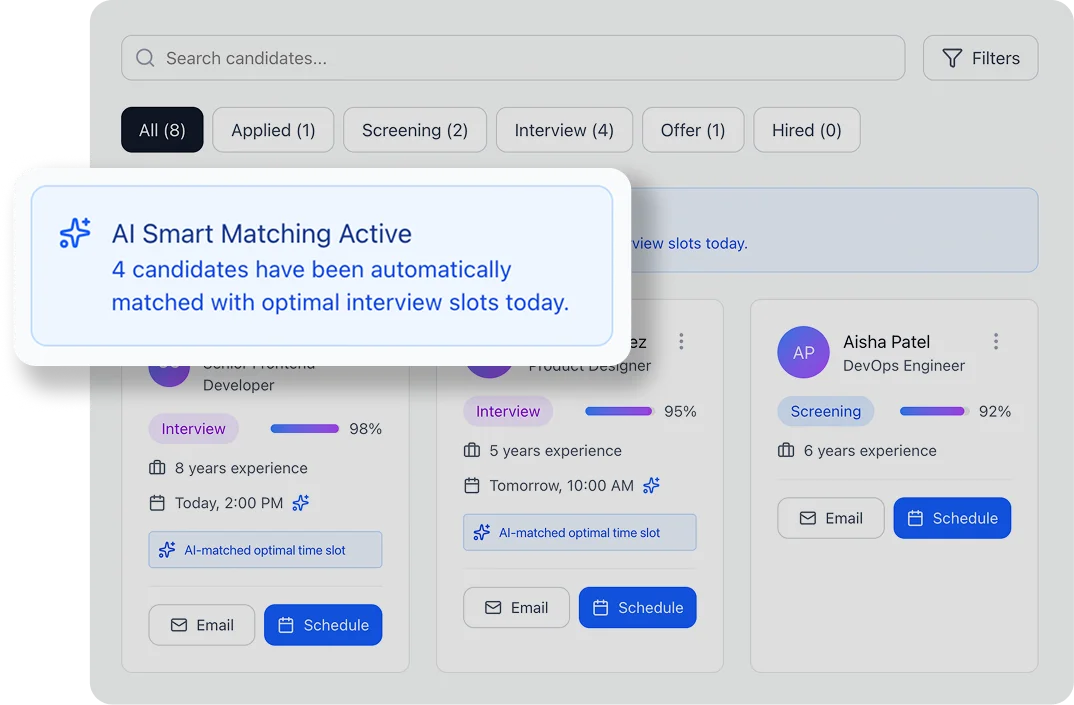
Task: Email the DevOps Engineer candidate
Action: (830, 518)
